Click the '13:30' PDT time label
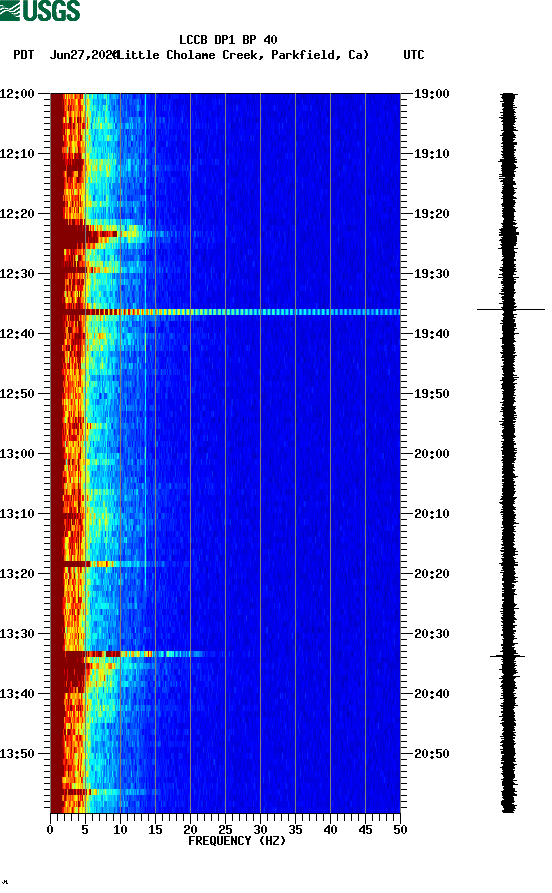 tap(17, 634)
